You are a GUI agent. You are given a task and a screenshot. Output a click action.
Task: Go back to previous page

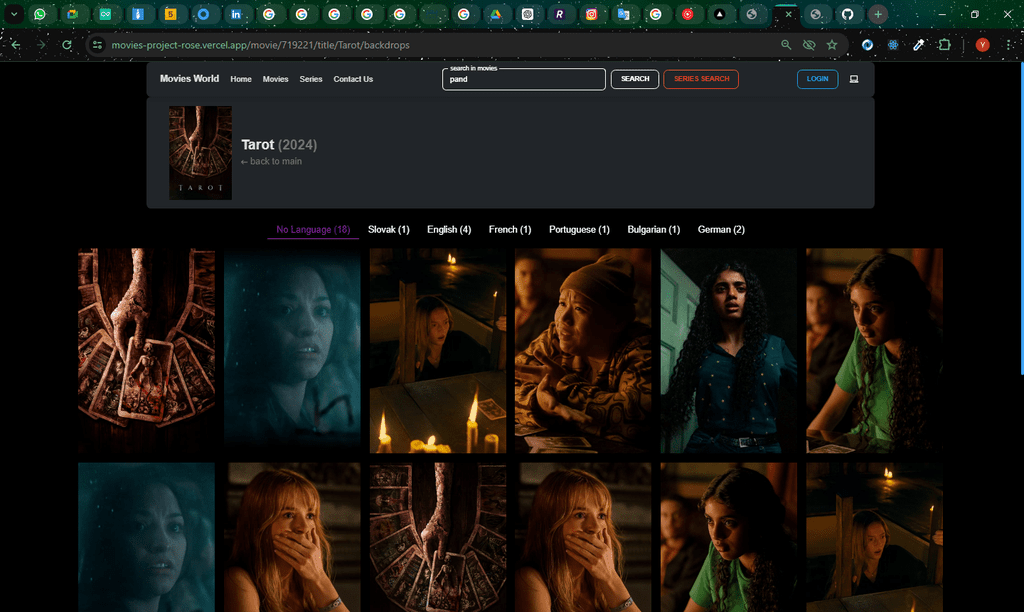click(x=16, y=45)
